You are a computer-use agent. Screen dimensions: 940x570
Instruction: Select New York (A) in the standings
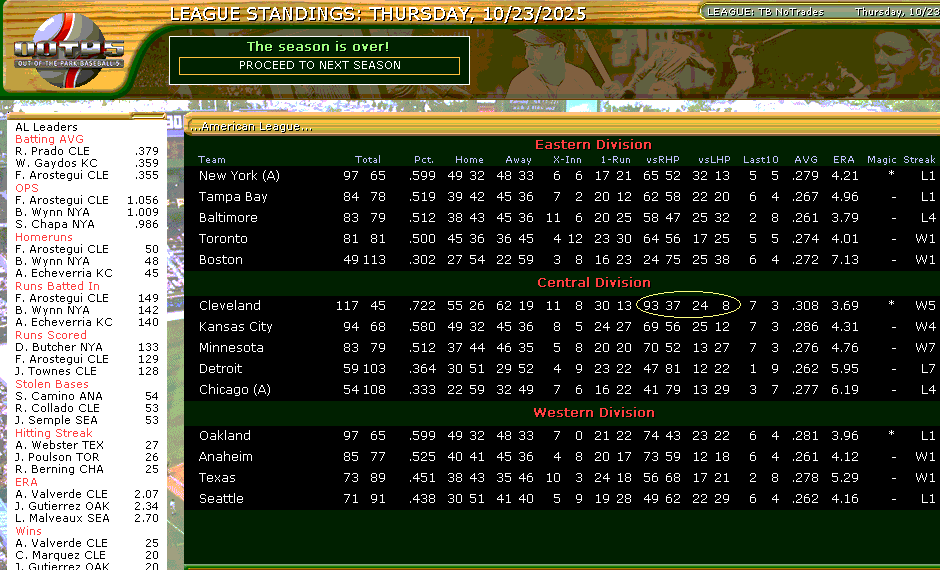[x=239, y=176]
